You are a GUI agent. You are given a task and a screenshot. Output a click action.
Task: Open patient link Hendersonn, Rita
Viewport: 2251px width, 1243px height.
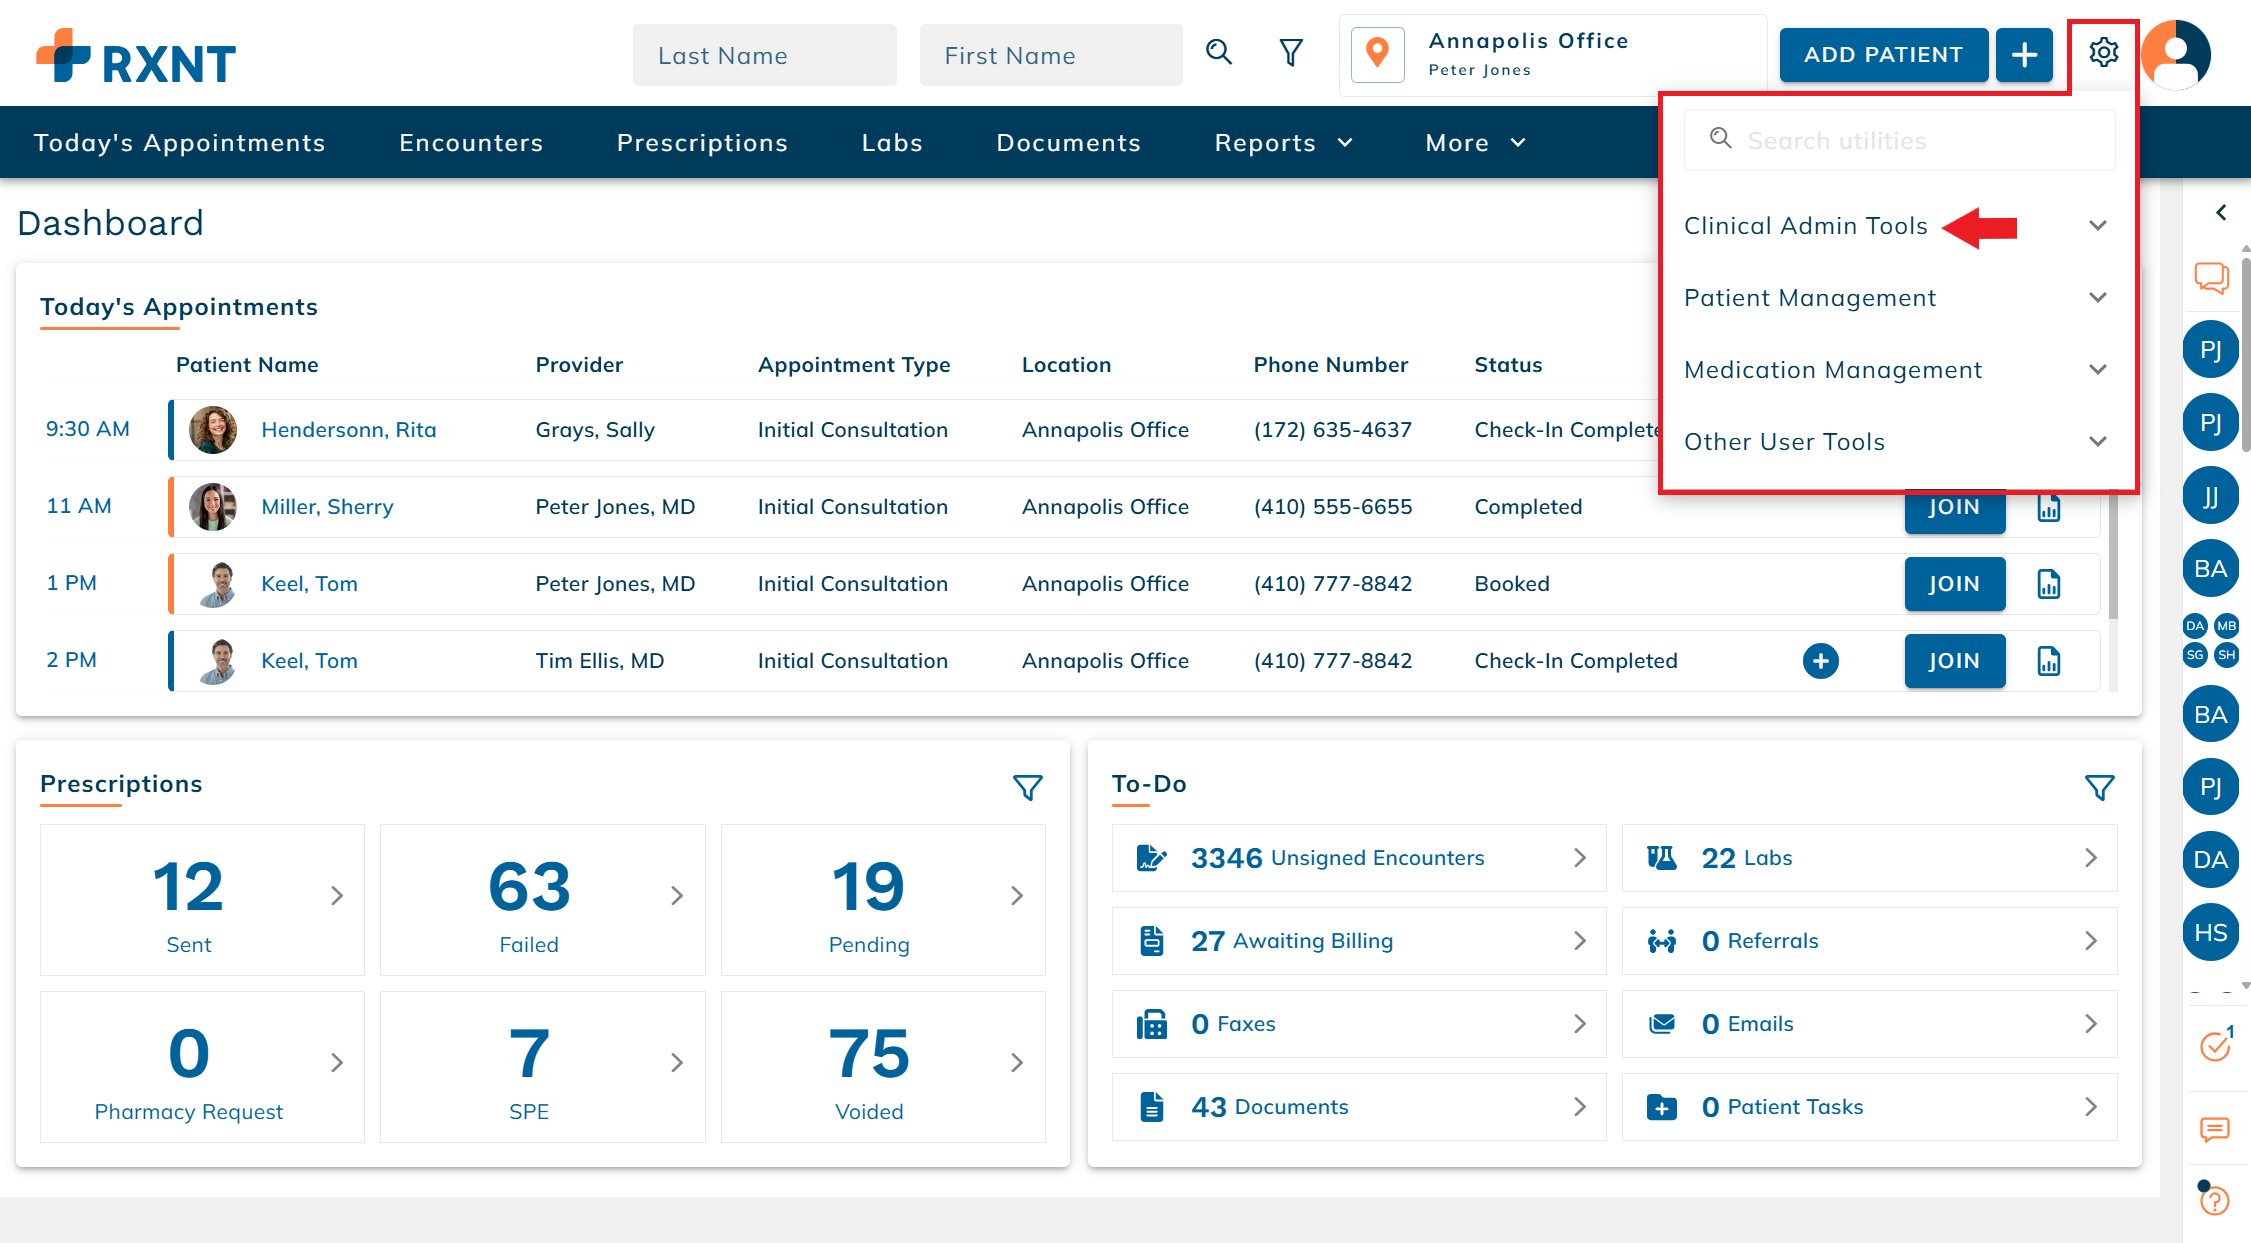(x=348, y=430)
